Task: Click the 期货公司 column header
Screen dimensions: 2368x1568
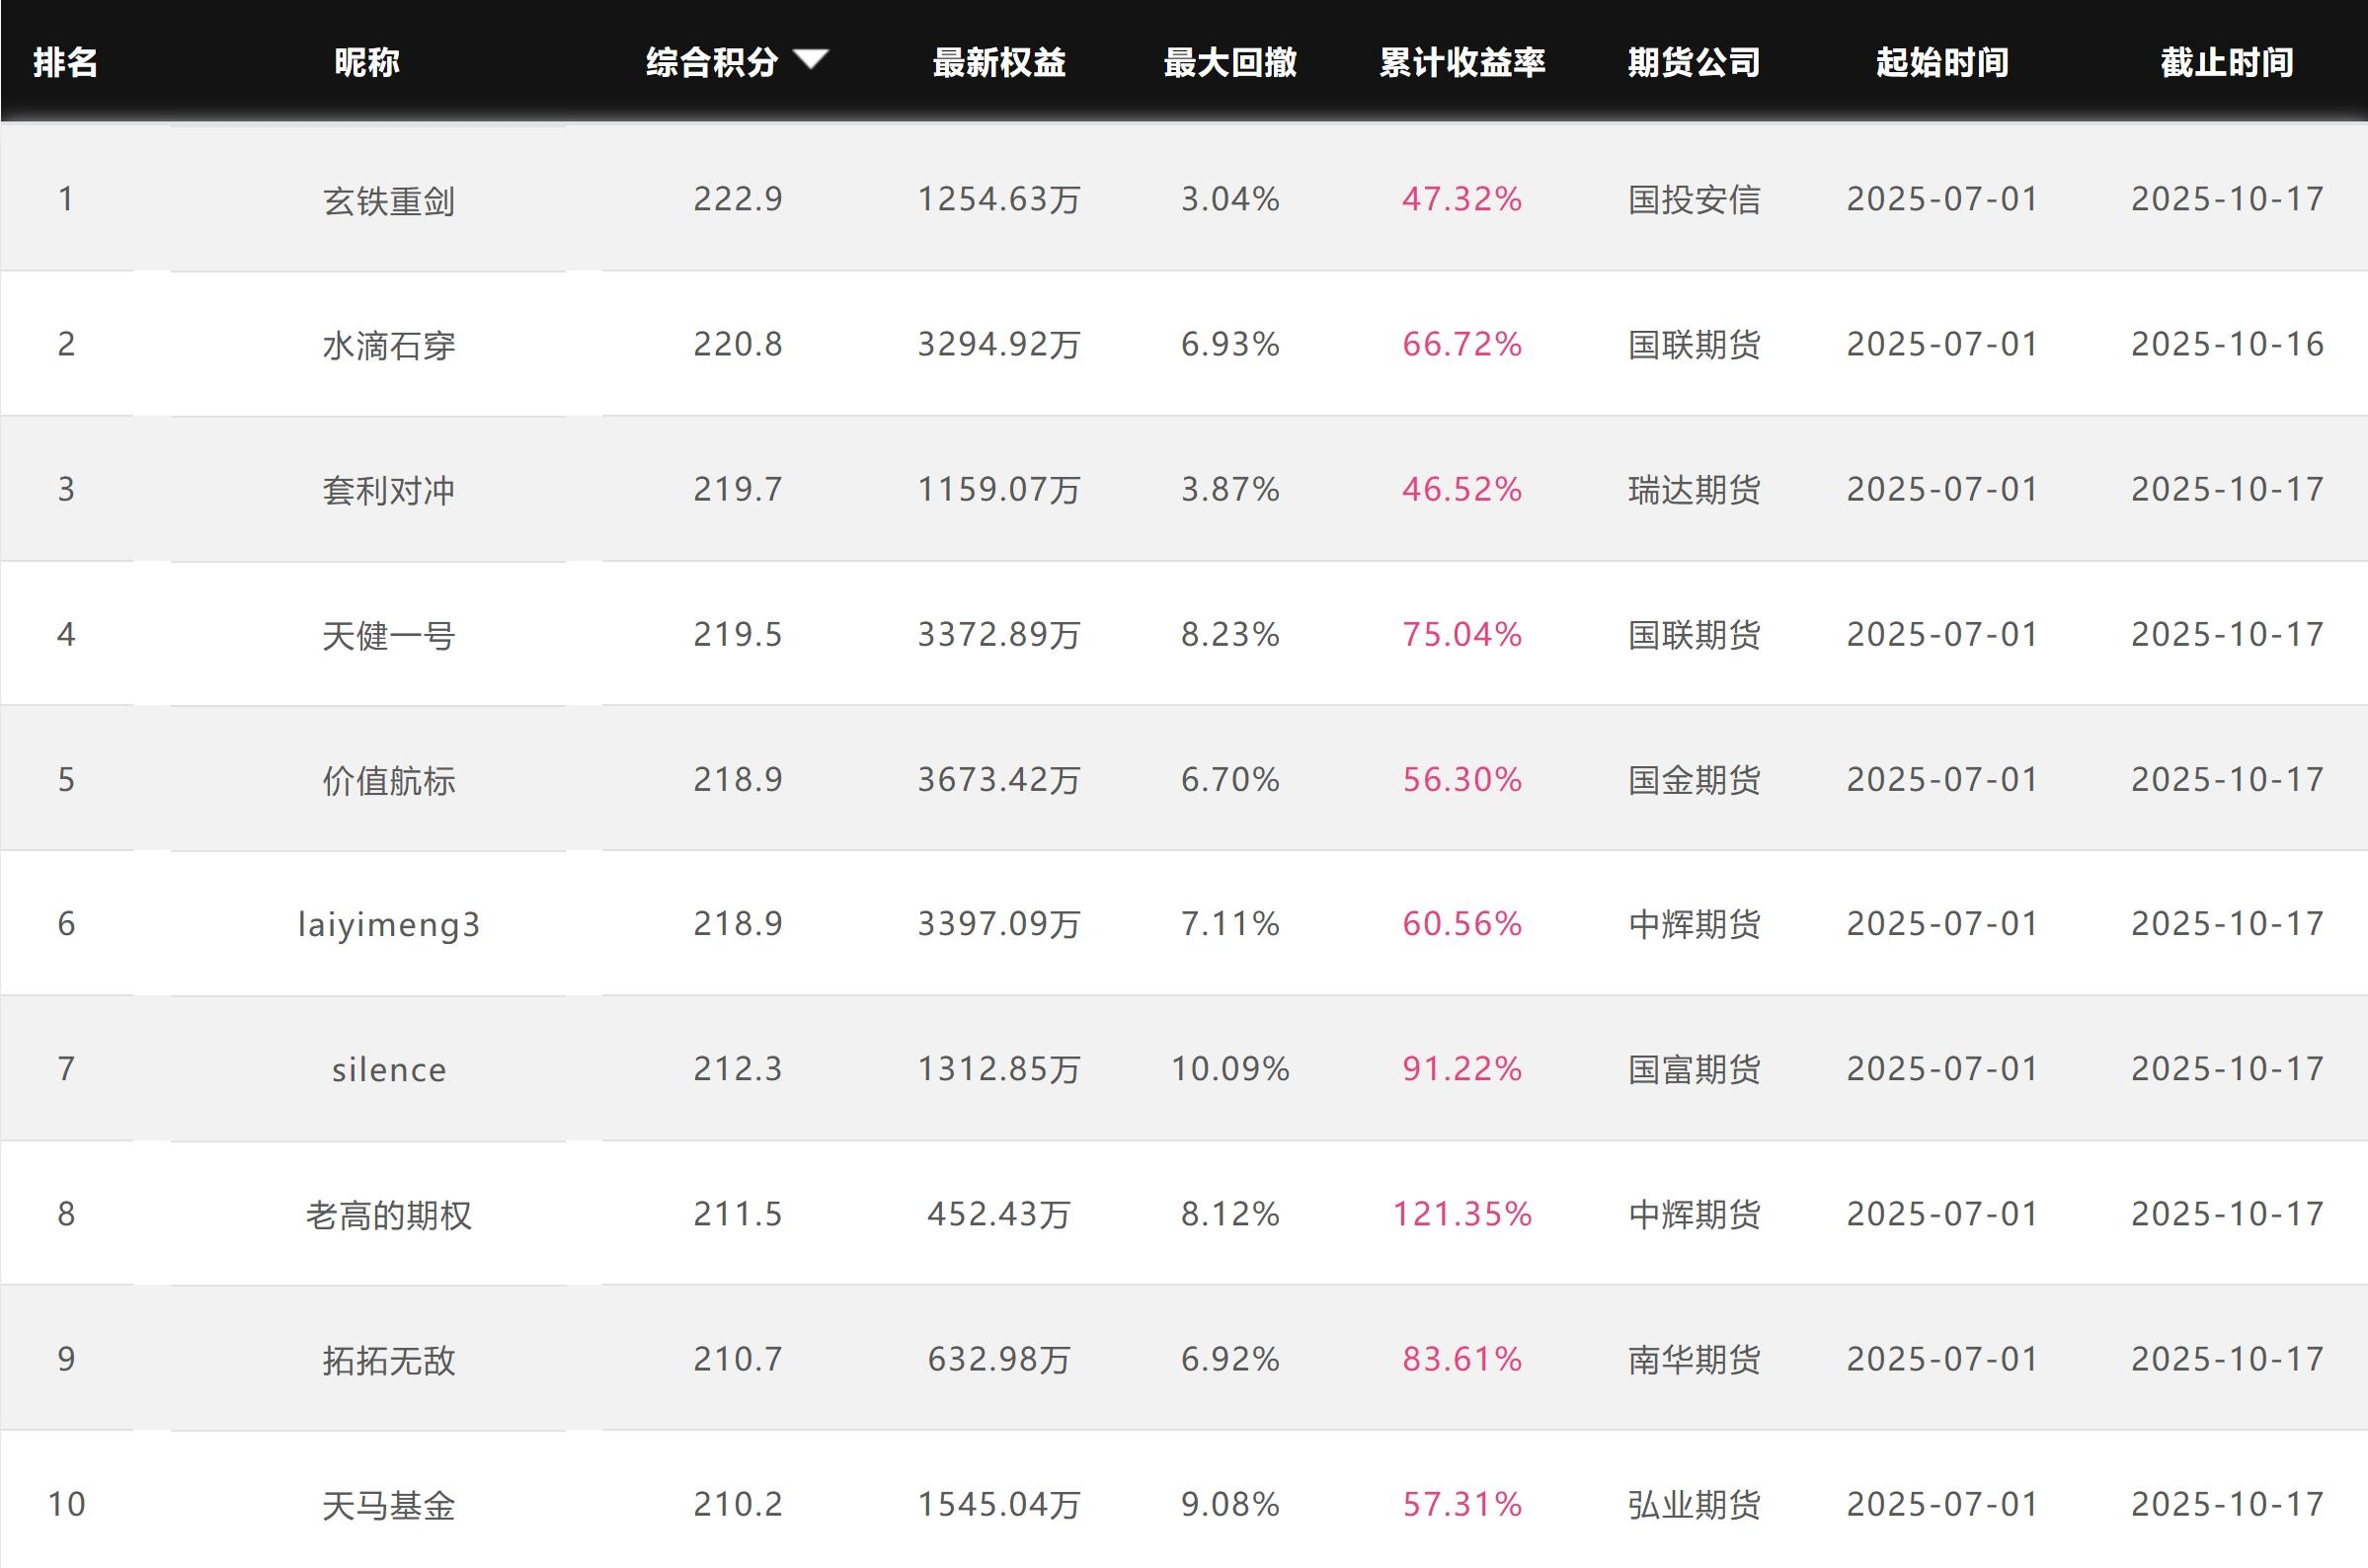Action: pos(1694,62)
